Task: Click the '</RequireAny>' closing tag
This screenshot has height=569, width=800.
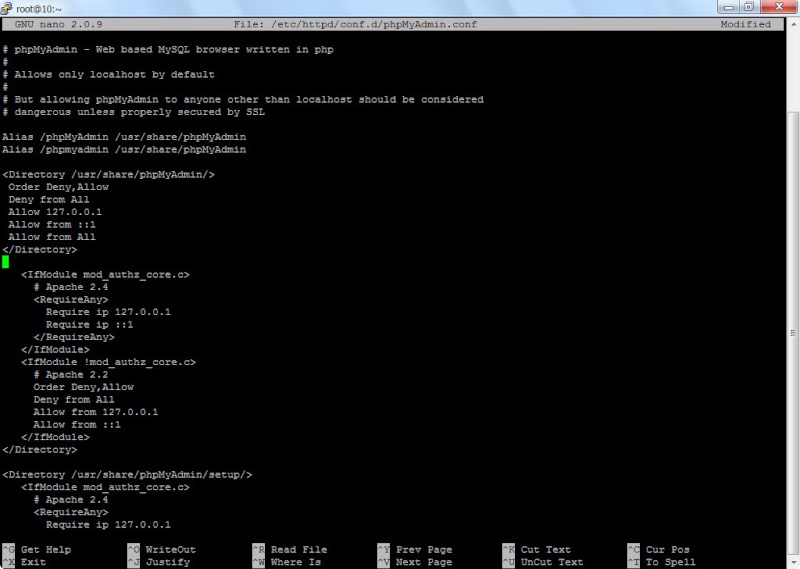Action: coord(74,337)
